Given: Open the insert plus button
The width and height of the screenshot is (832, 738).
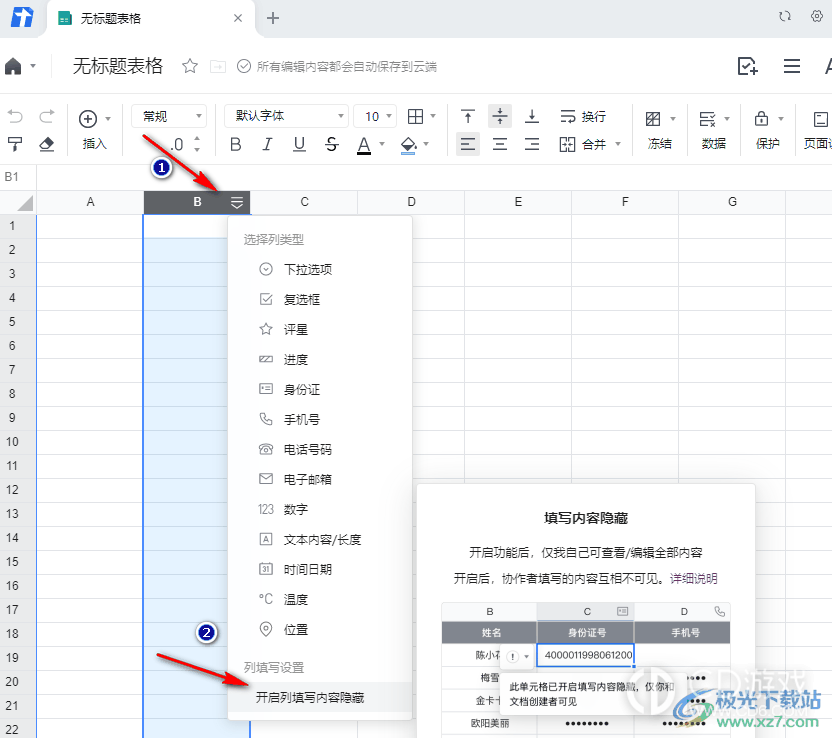Looking at the screenshot, I should click(x=88, y=118).
